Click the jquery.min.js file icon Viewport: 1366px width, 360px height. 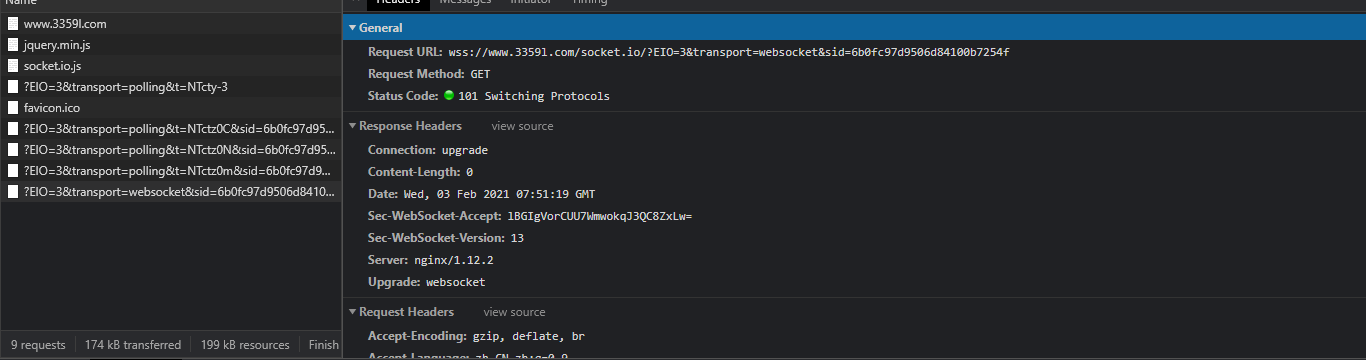pos(13,44)
